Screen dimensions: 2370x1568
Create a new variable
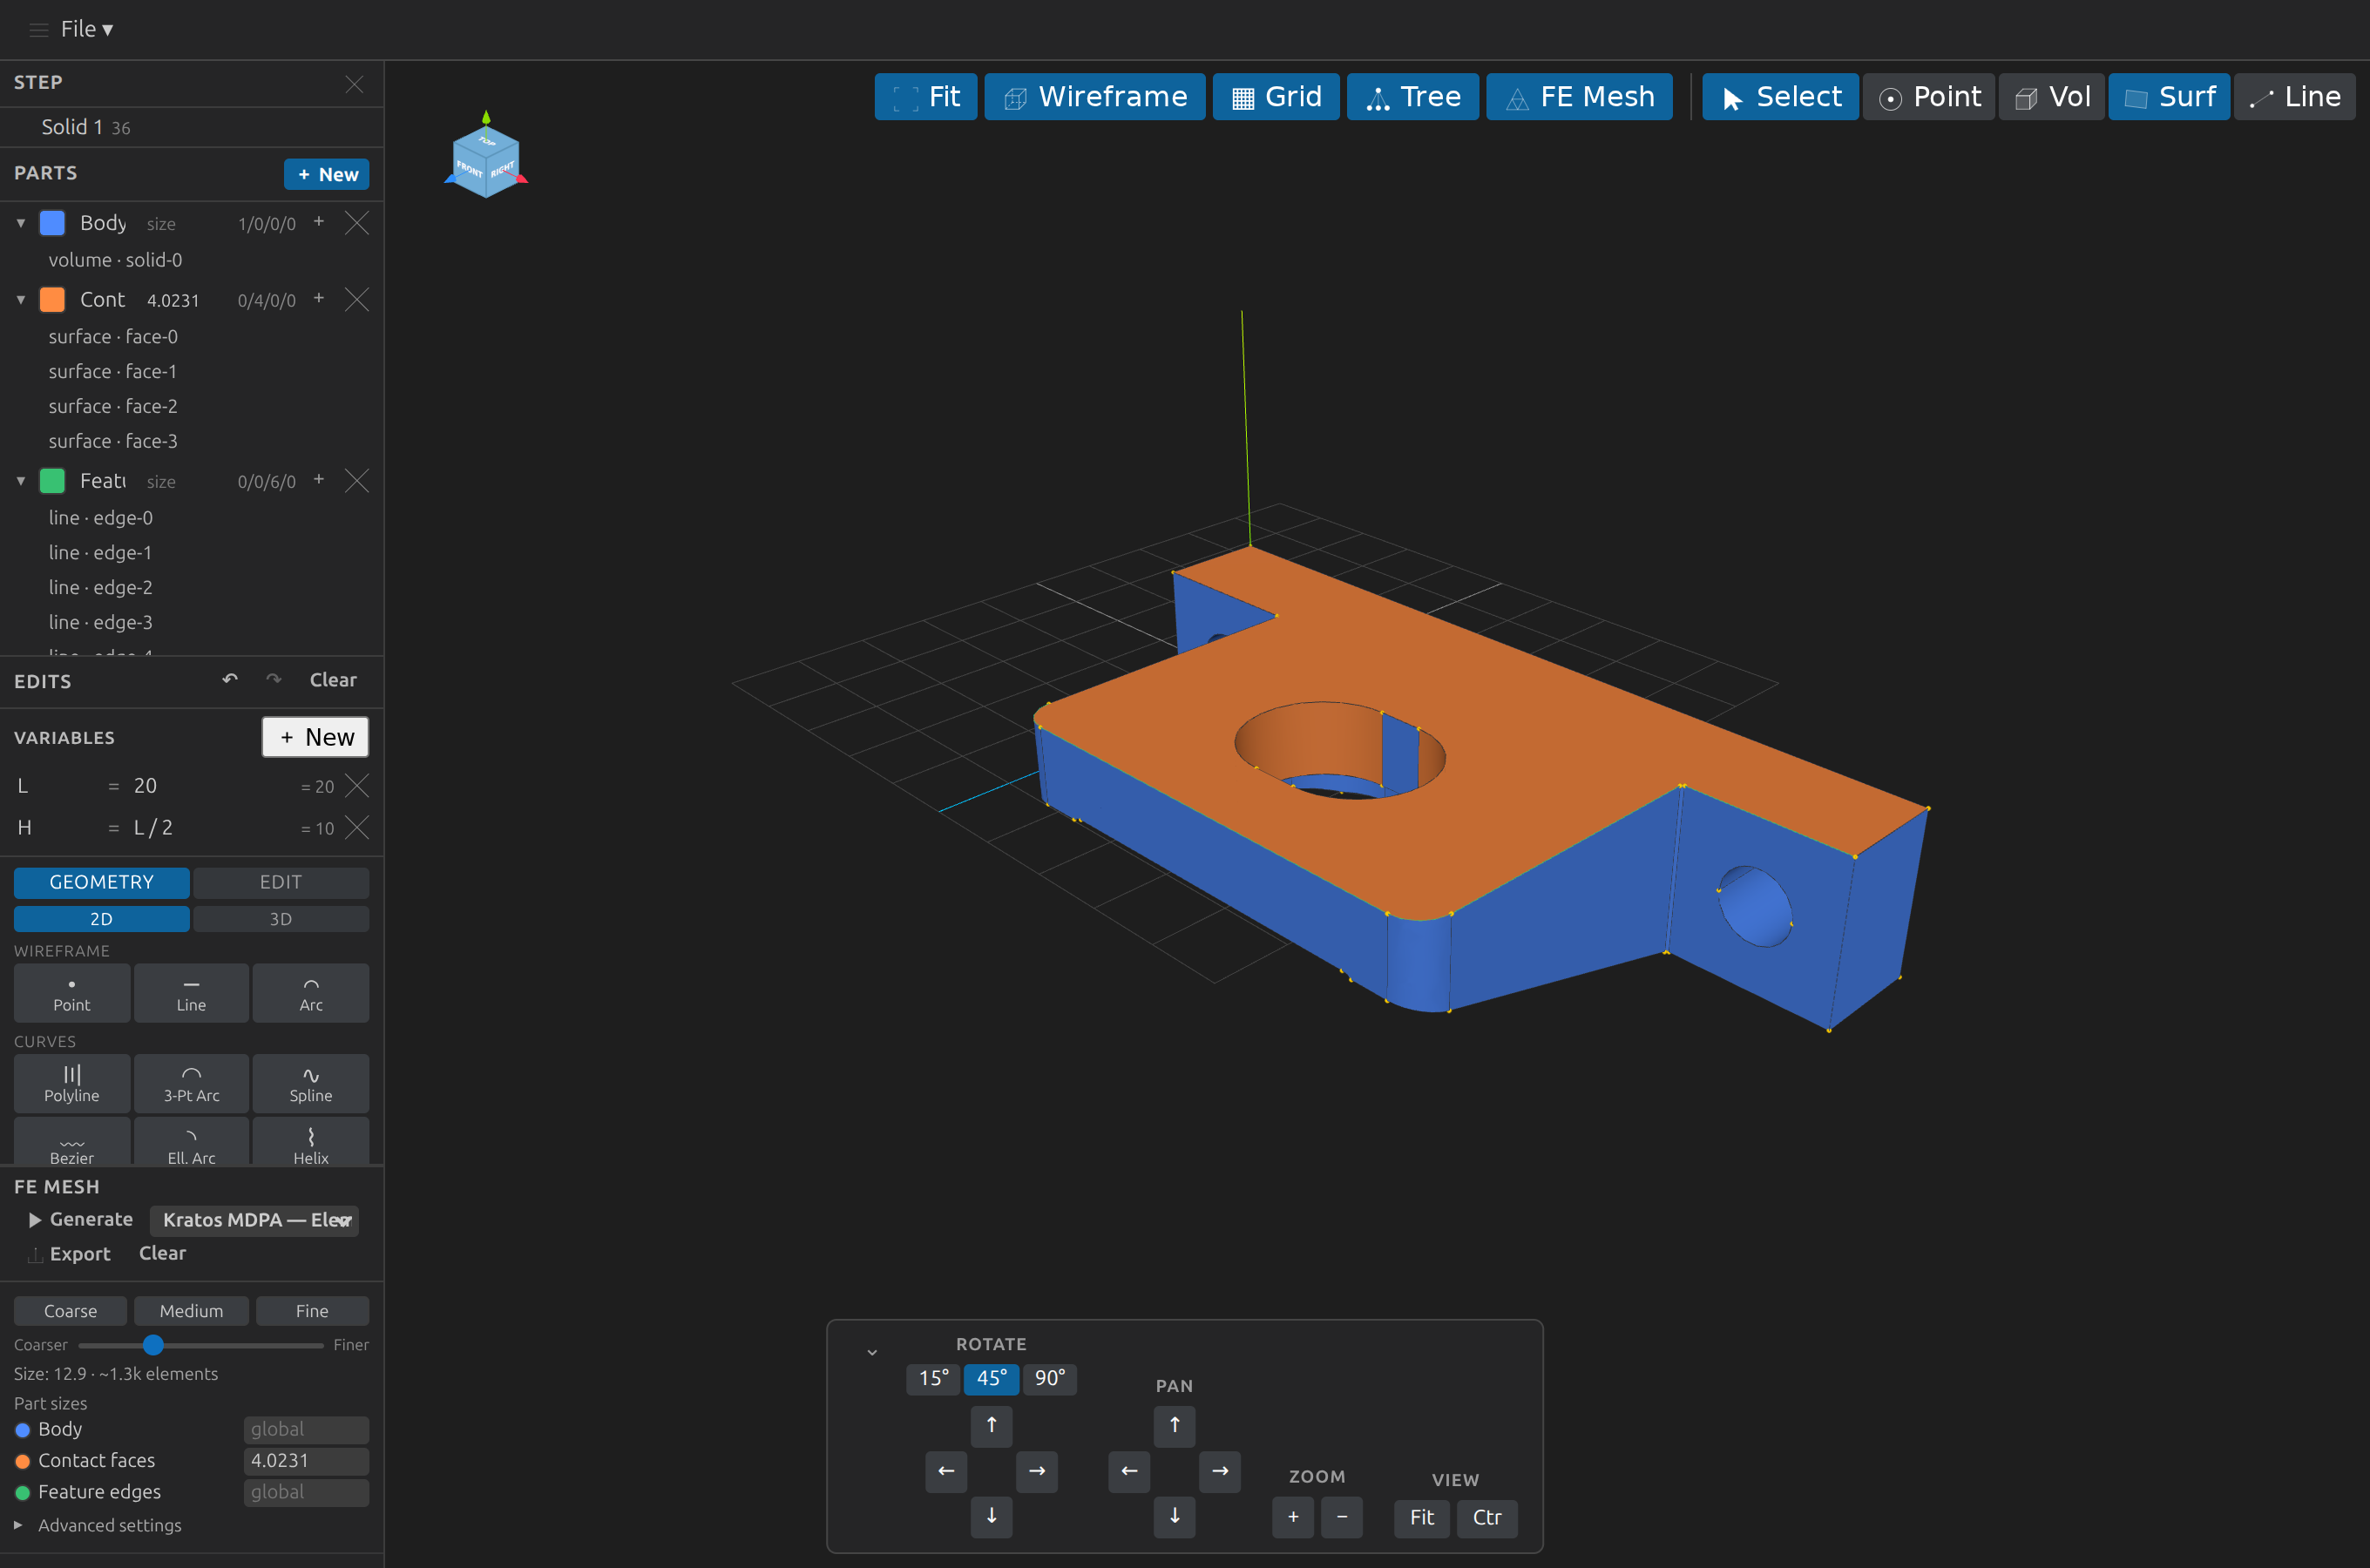[316, 737]
